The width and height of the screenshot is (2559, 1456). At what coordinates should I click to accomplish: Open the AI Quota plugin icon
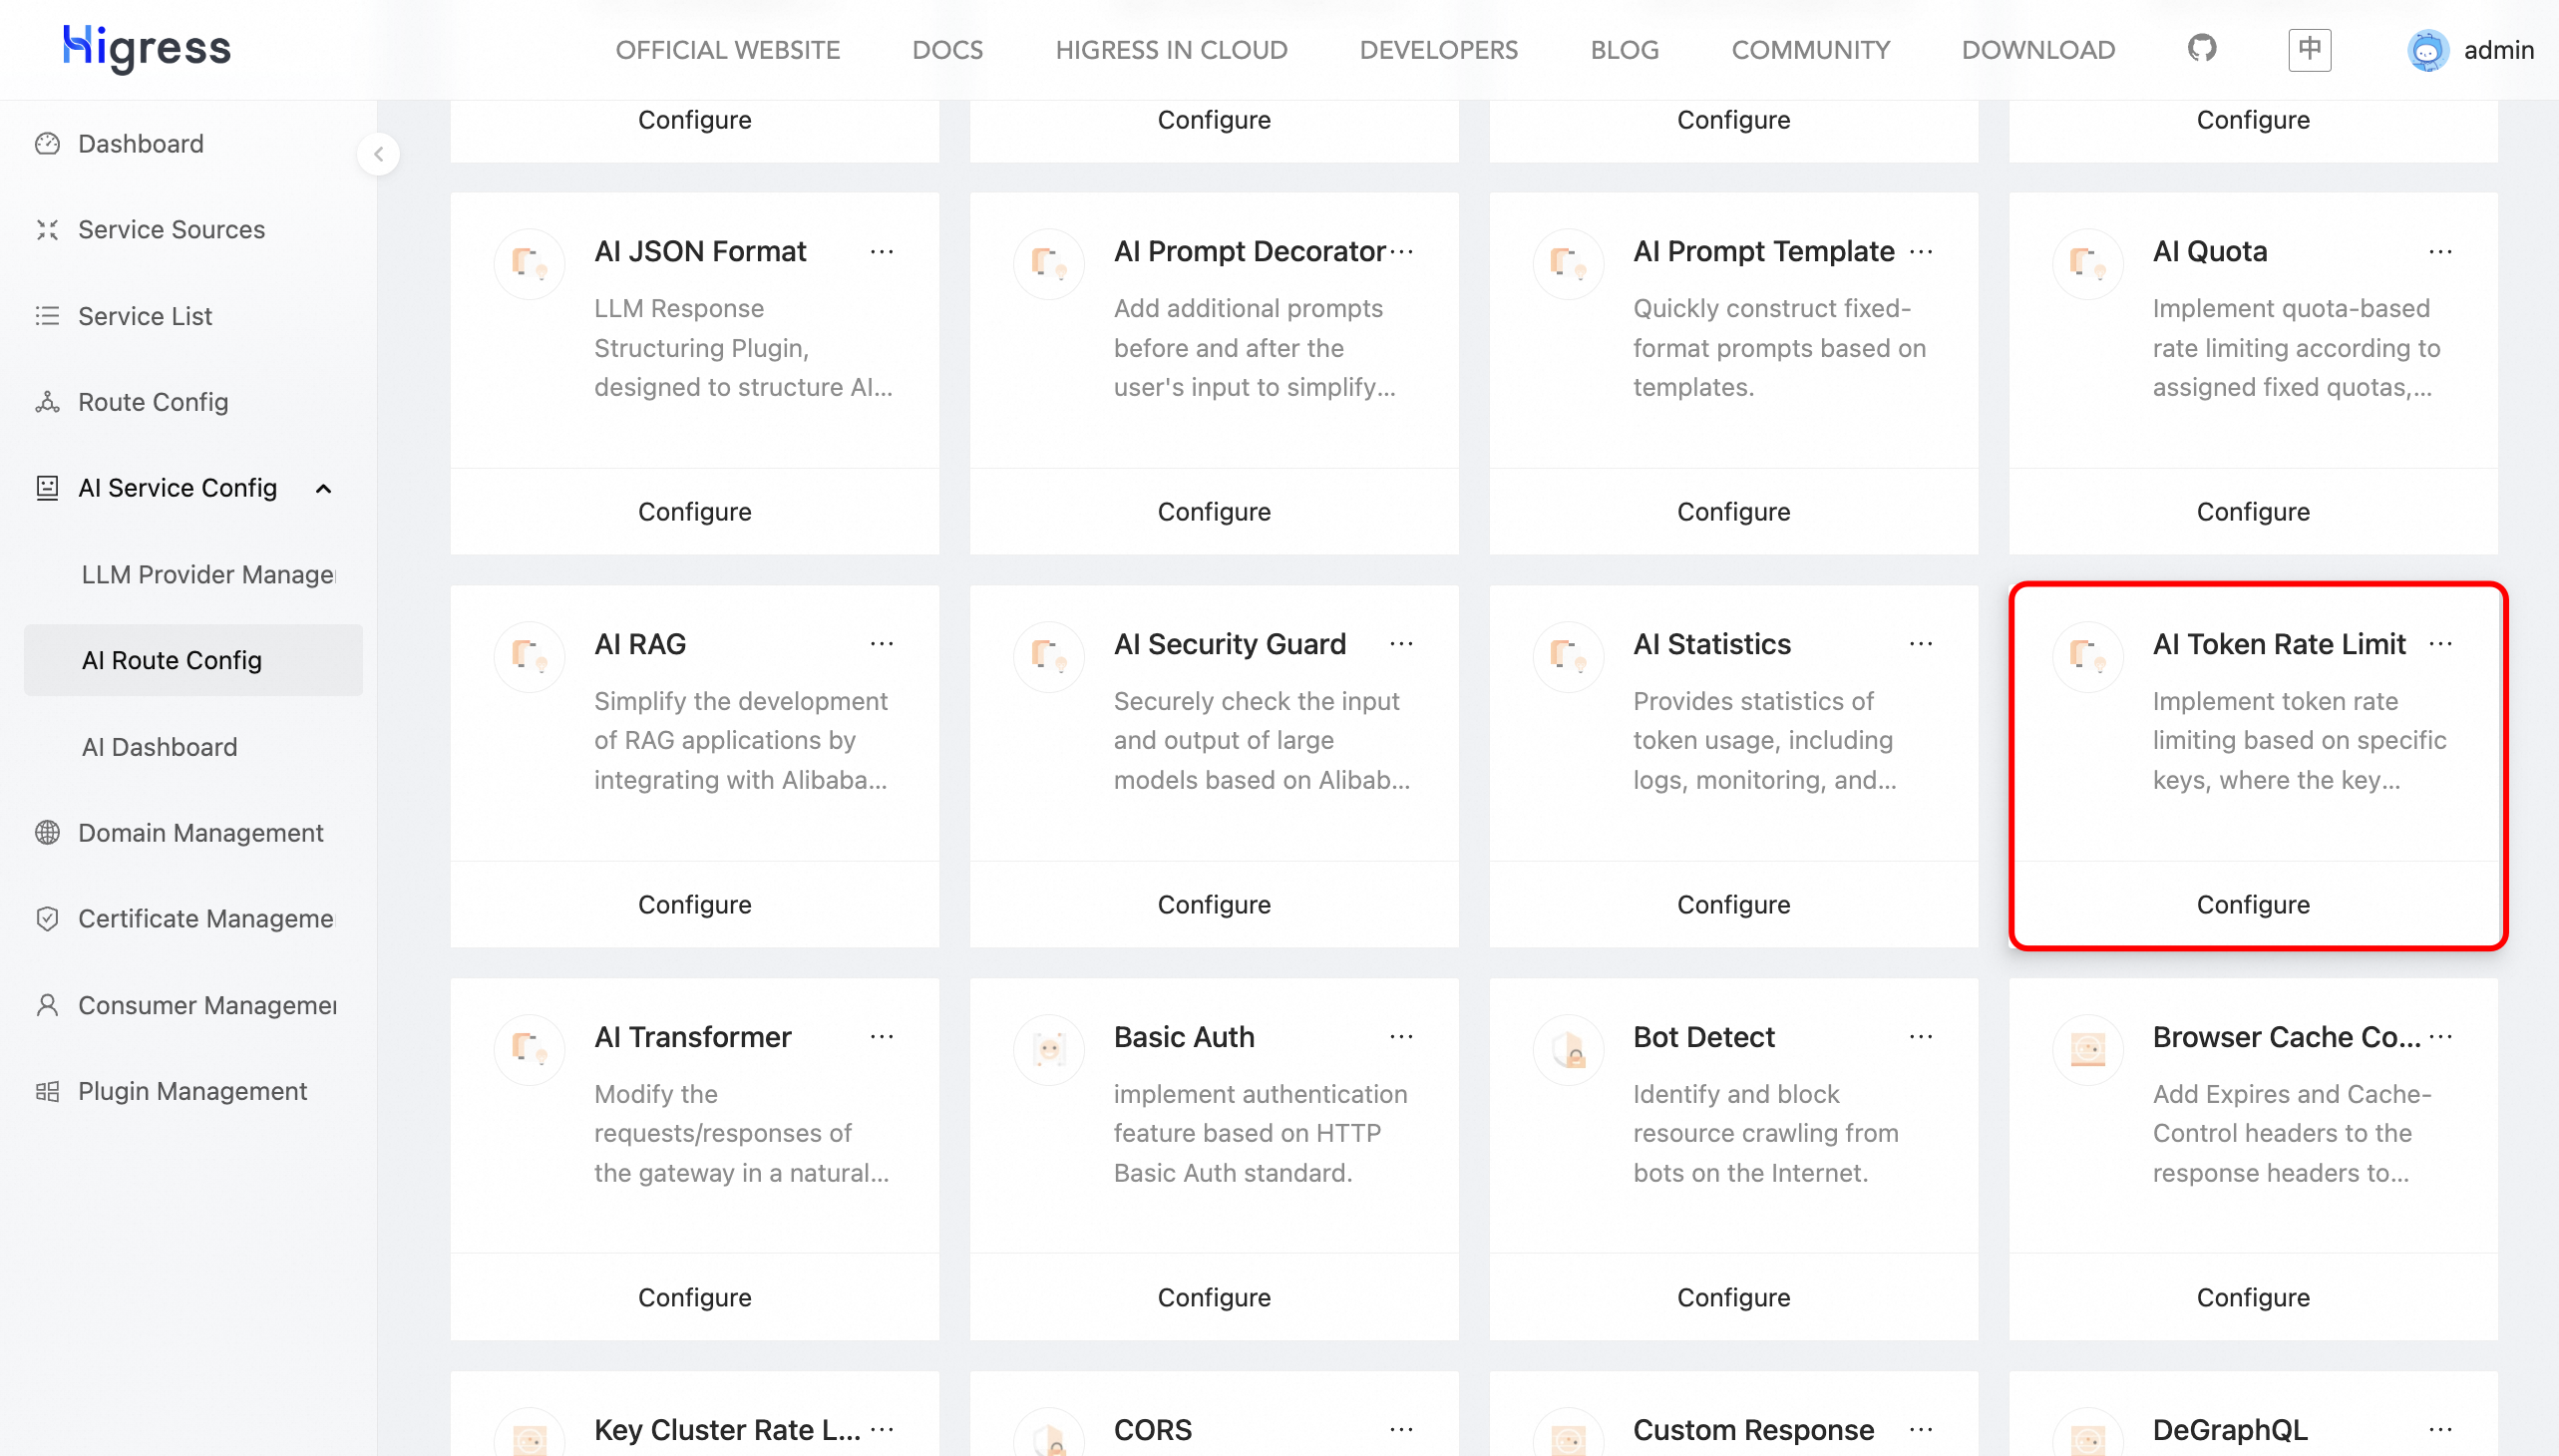click(x=2087, y=264)
